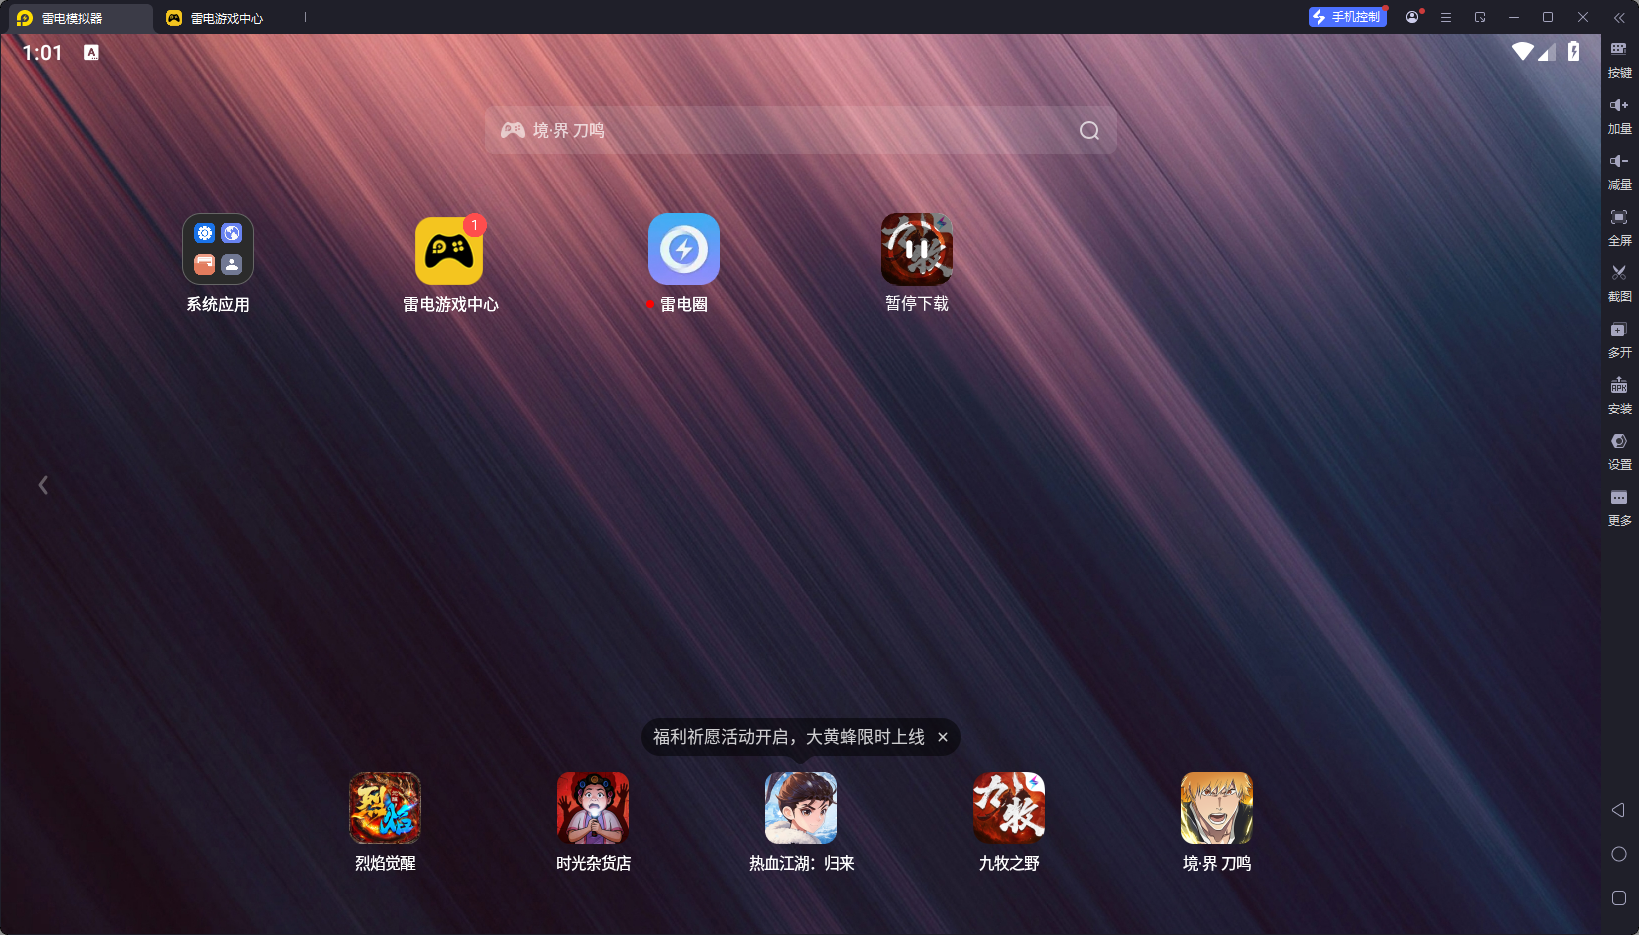Collapse the right sidebar with the double chevron
Viewport: 1639px width, 935px height.
tap(1619, 17)
